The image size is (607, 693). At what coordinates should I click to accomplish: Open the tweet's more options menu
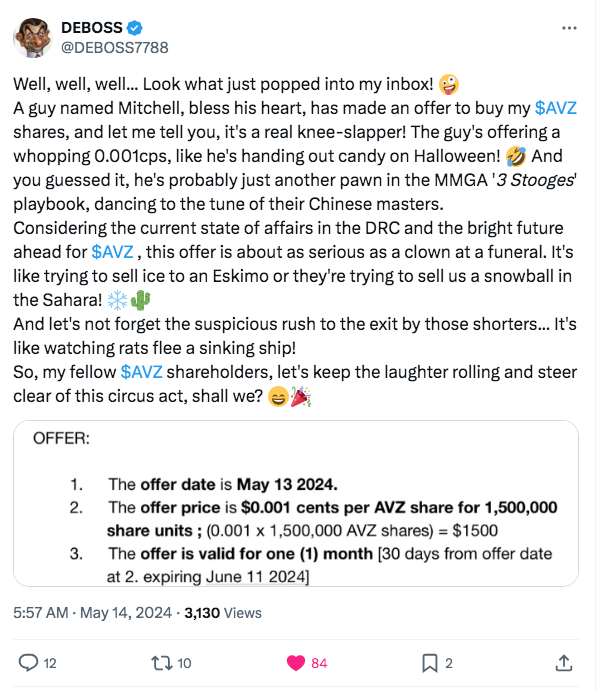[x=570, y=28]
